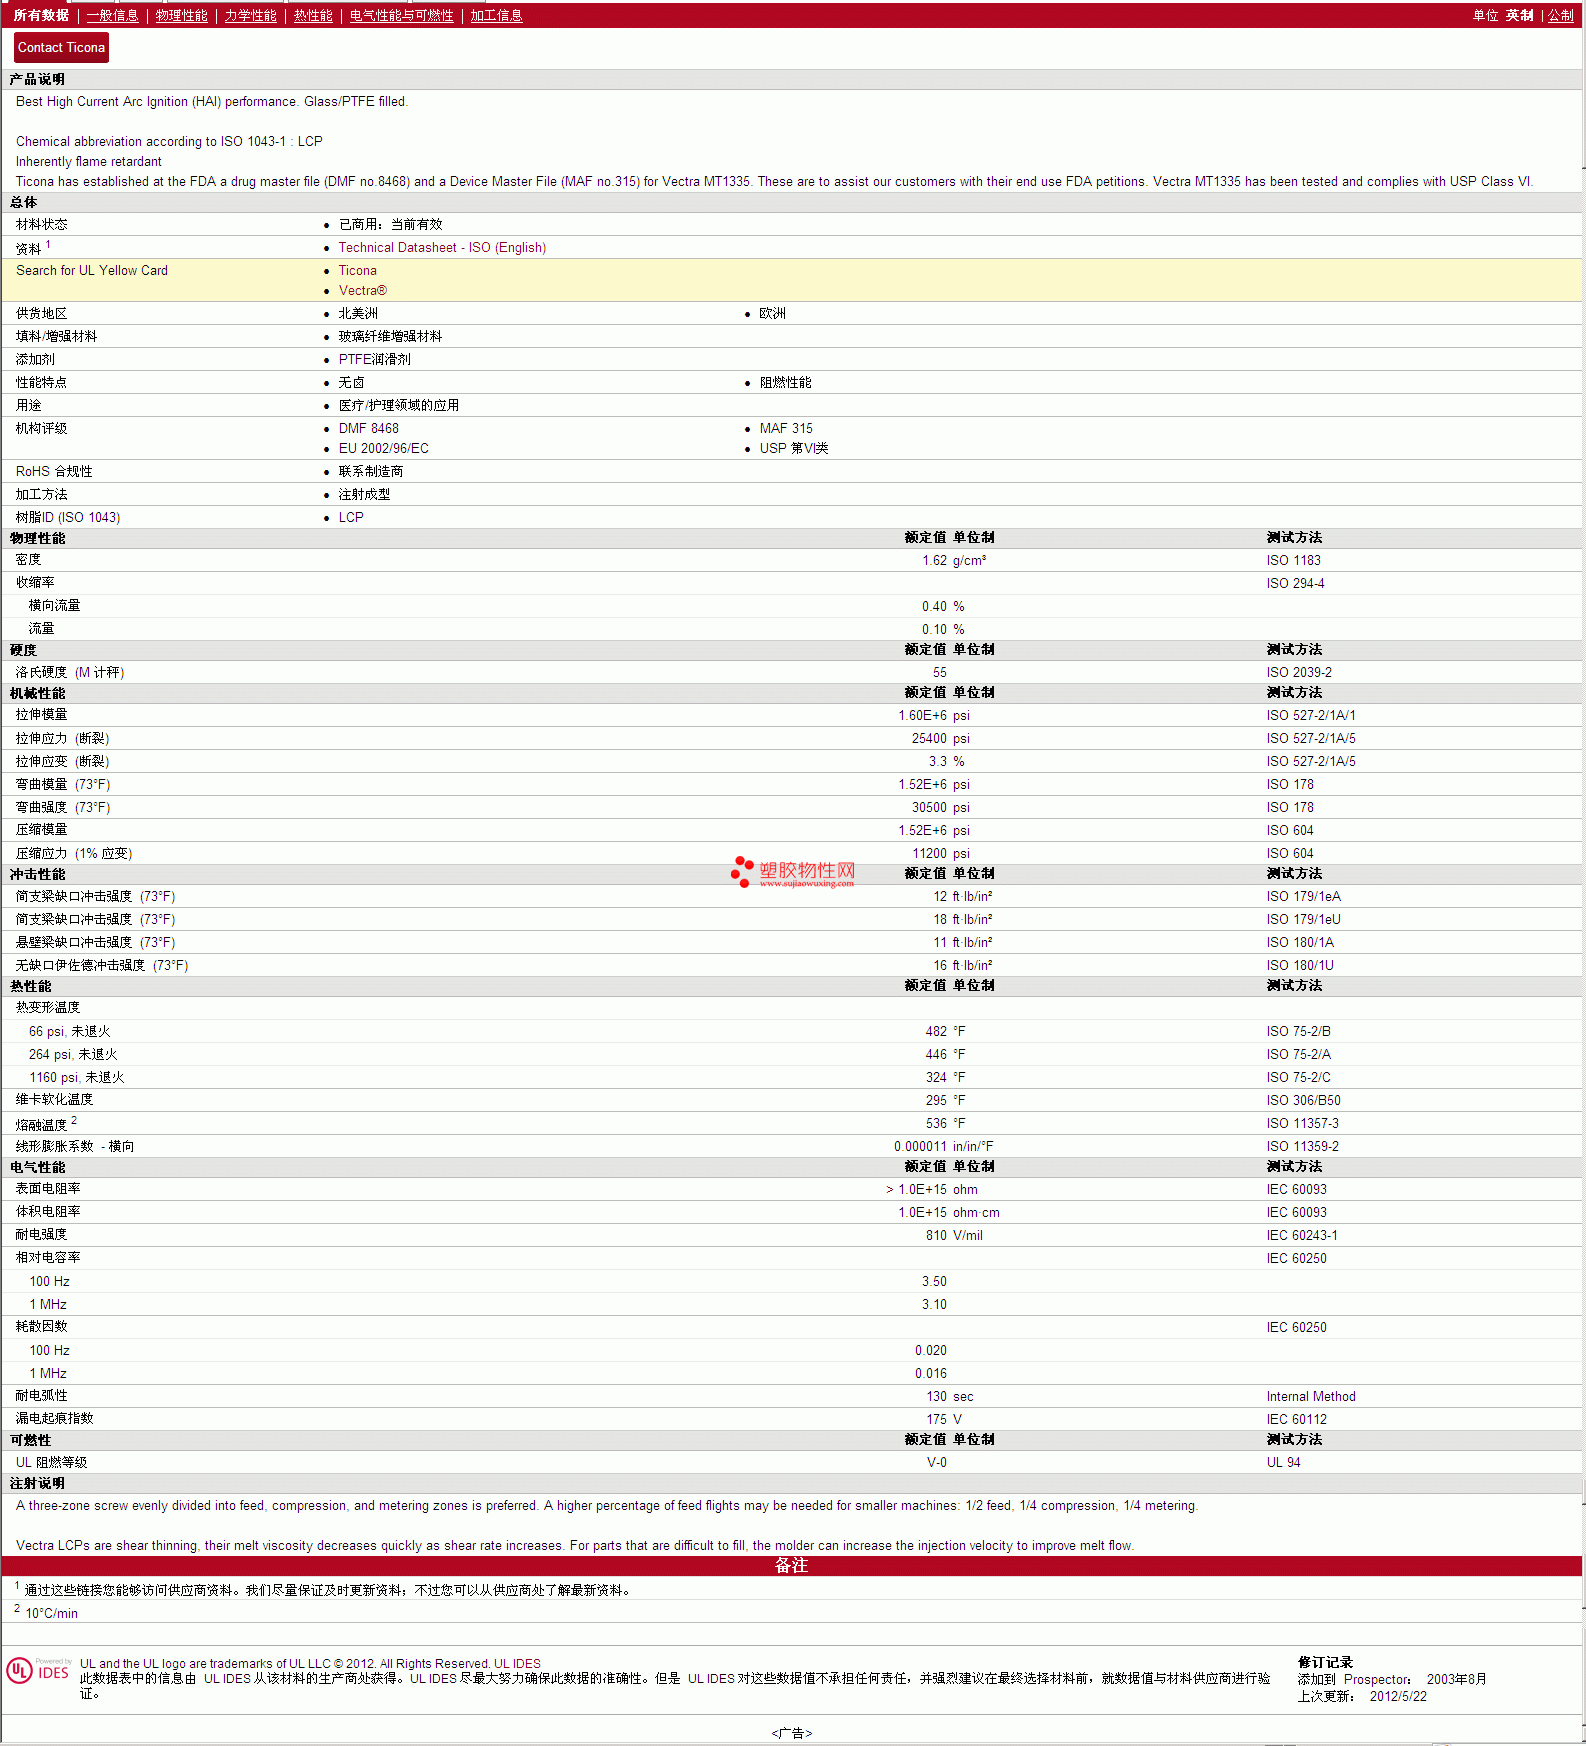Click the 北美洲 availability entry
The height and width of the screenshot is (1746, 1586).
(358, 313)
